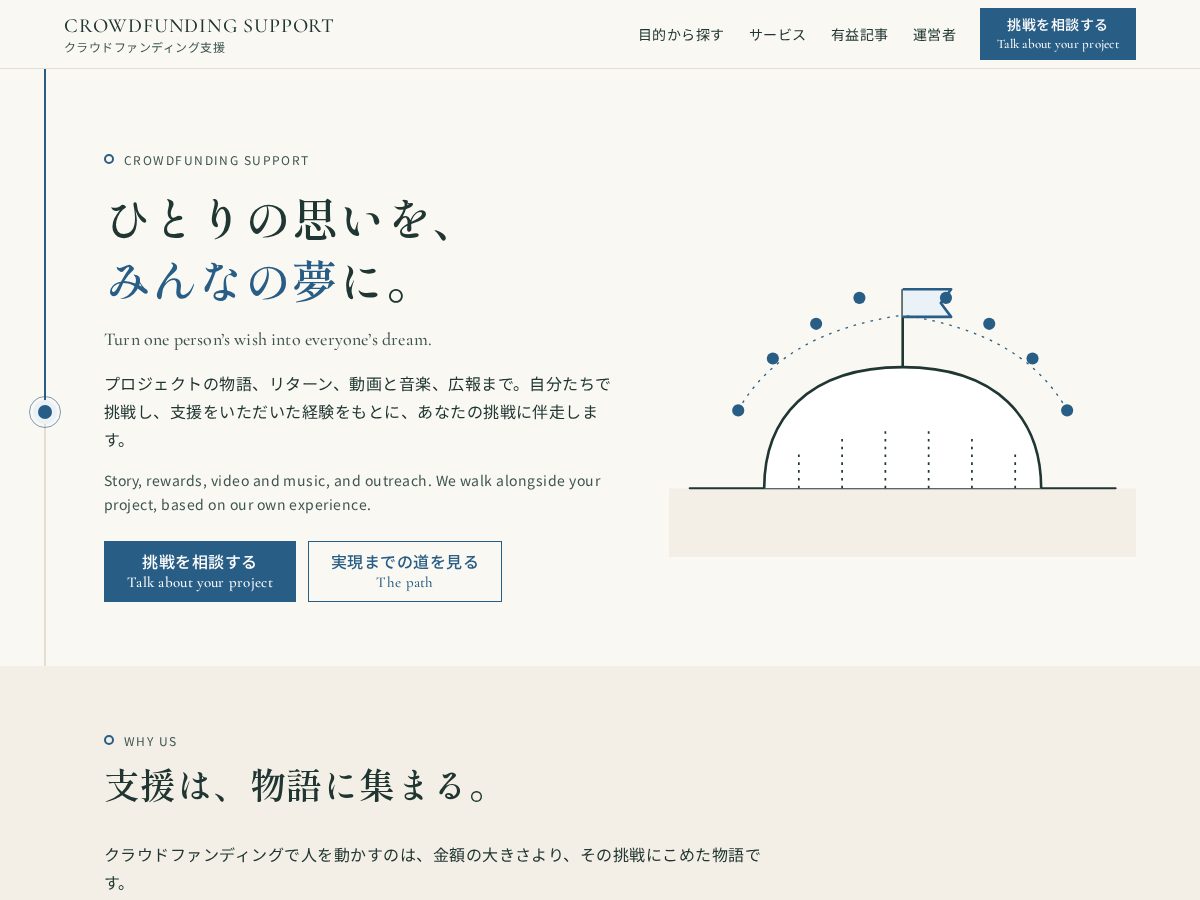The height and width of the screenshot is (900, 1200).
Task: Click the dome illustration
Action: pos(902,428)
